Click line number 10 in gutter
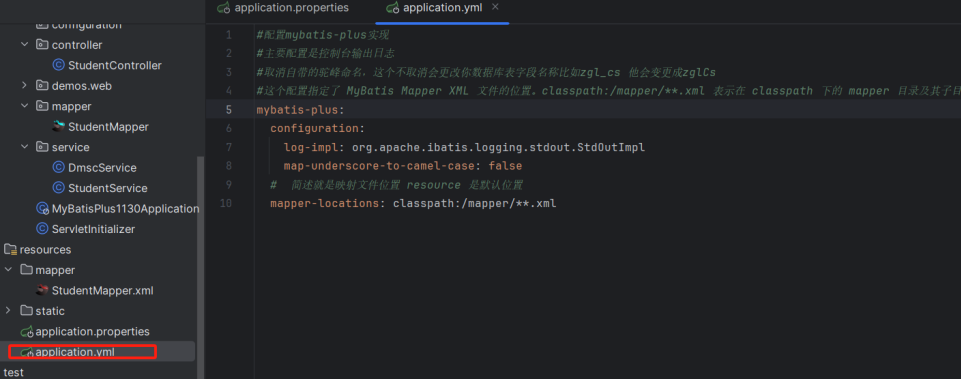The width and height of the screenshot is (961, 379). coord(226,203)
